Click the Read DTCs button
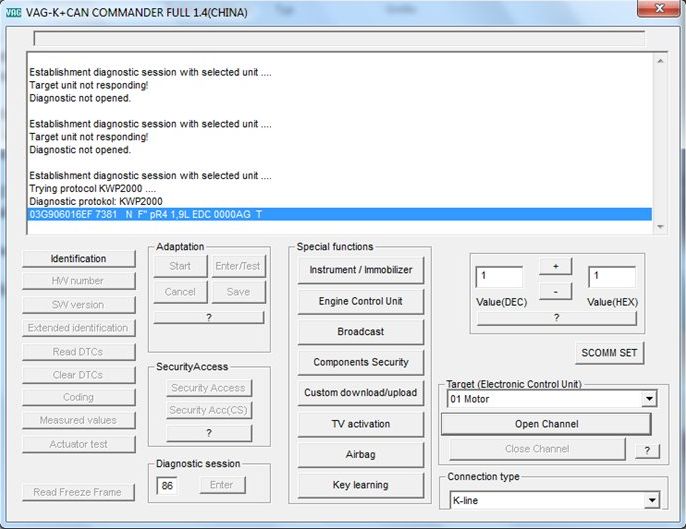The width and height of the screenshot is (686, 529). tap(79, 352)
